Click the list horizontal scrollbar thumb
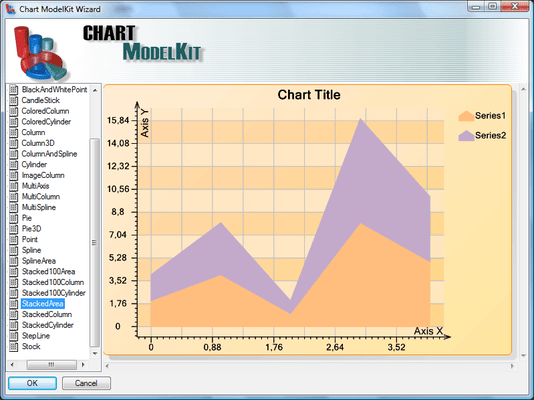The height and width of the screenshot is (400, 534). tap(51, 365)
